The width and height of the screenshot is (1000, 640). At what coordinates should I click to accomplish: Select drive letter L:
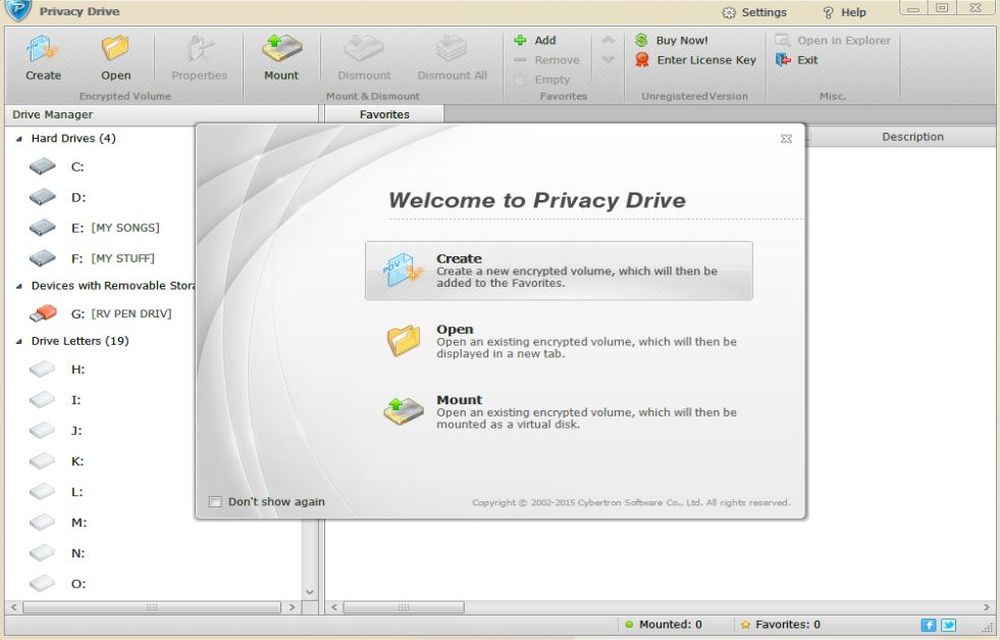click(x=57, y=491)
